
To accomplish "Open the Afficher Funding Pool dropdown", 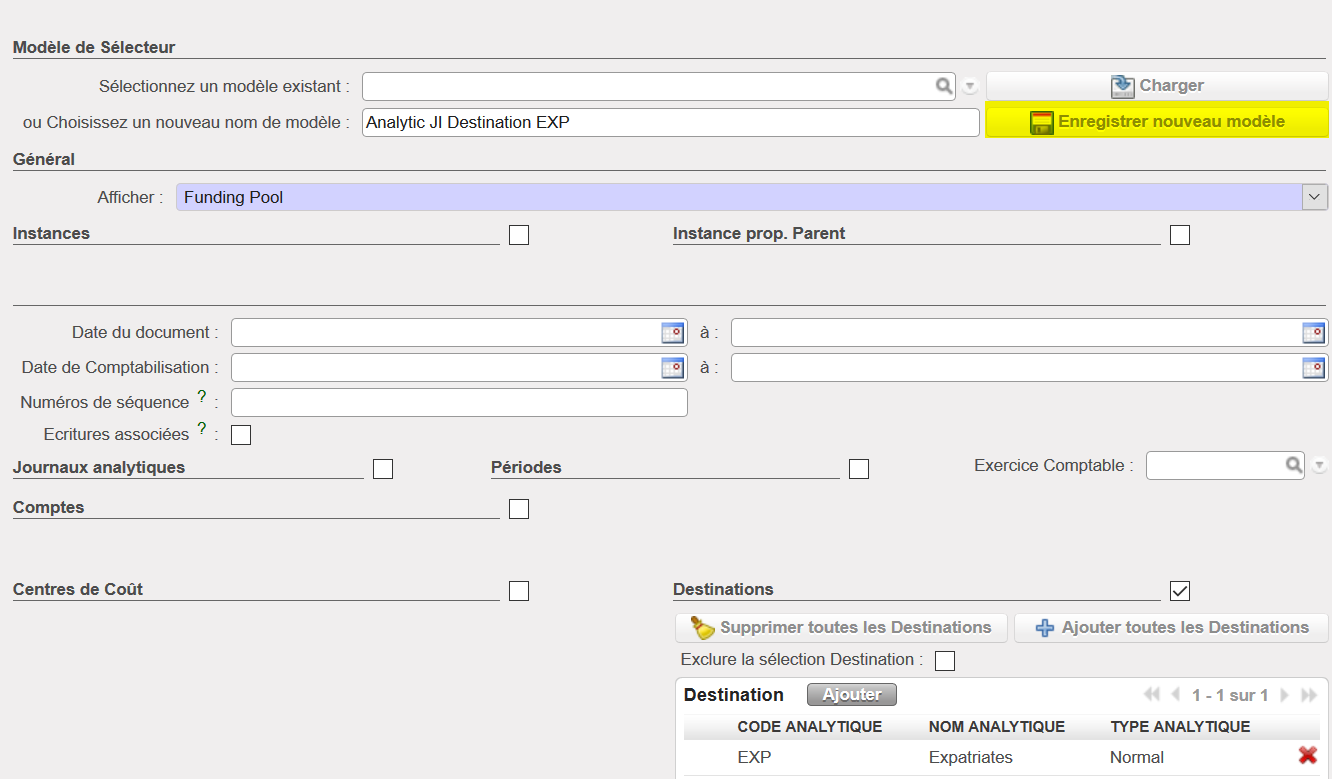I will (1315, 198).
